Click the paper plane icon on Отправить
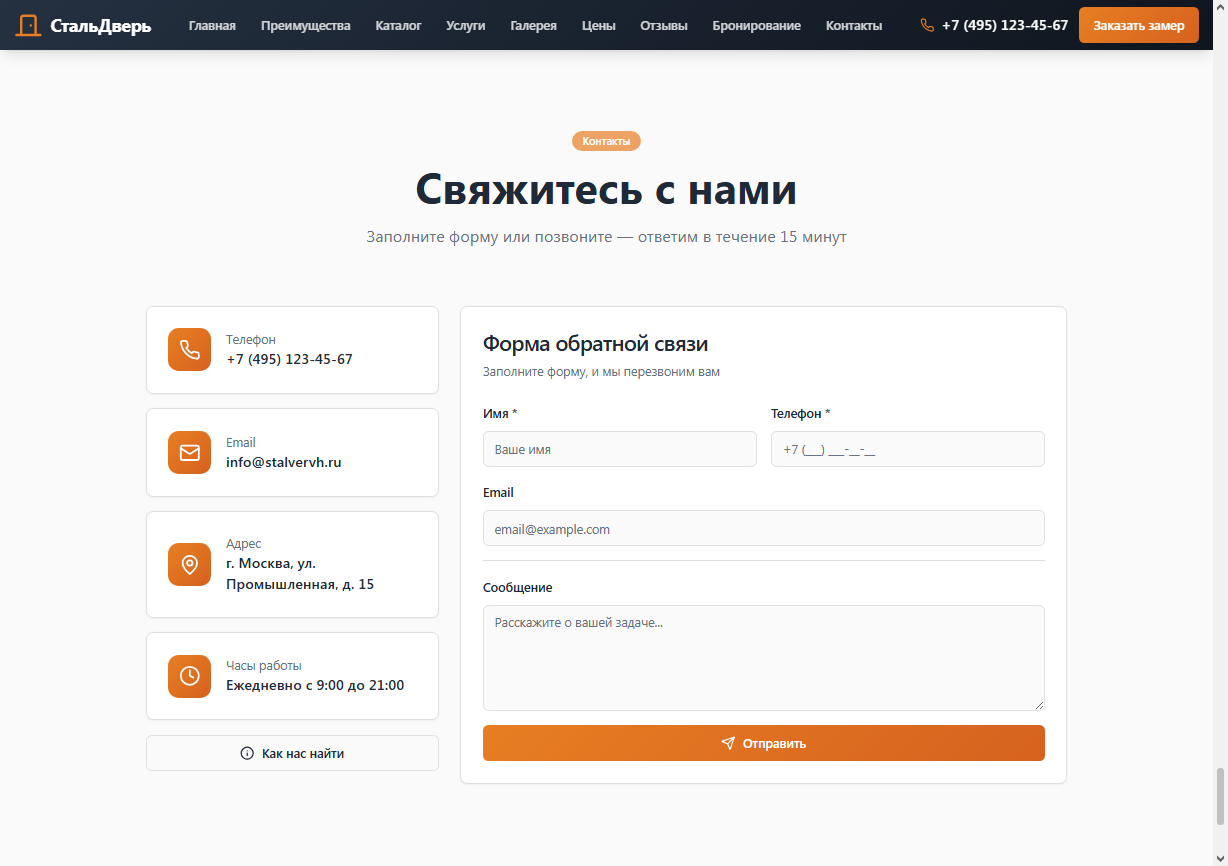The width and height of the screenshot is (1228, 866). [x=728, y=743]
